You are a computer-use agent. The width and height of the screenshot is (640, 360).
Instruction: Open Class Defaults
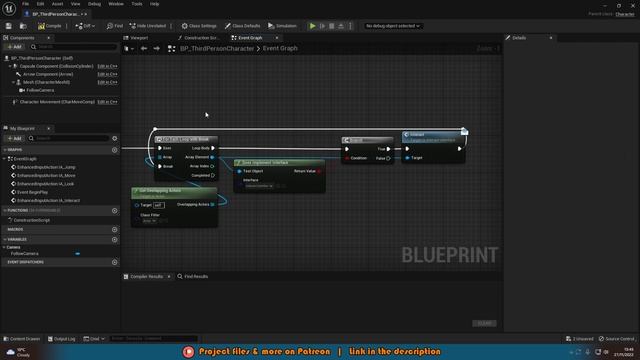pyautogui.click(x=242, y=26)
